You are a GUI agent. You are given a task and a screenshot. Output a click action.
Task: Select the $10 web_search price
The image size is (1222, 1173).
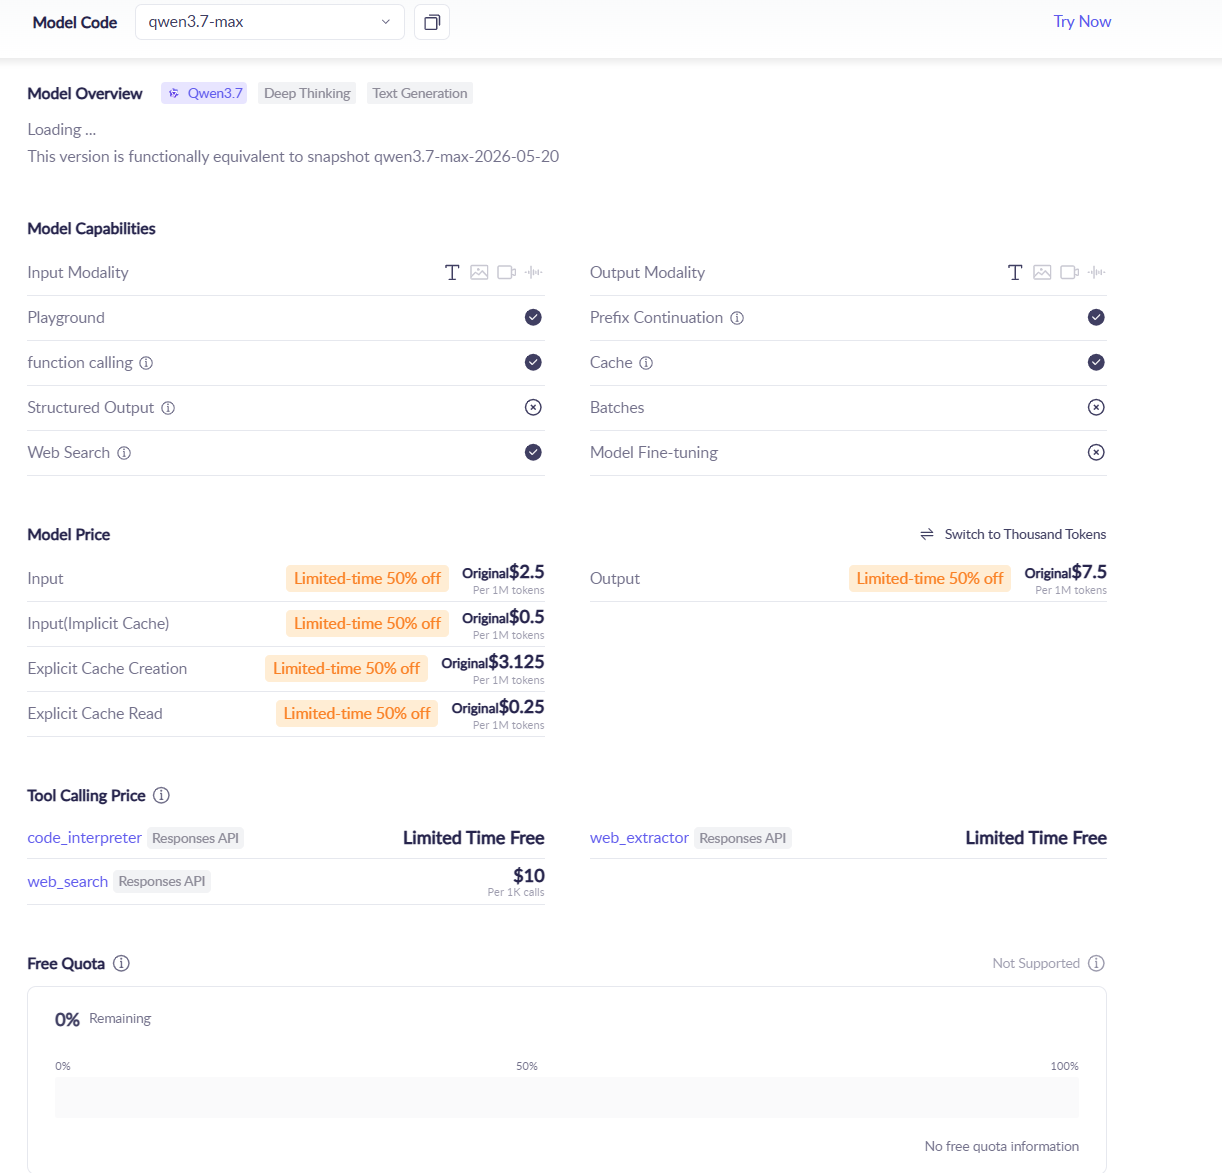(528, 875)
